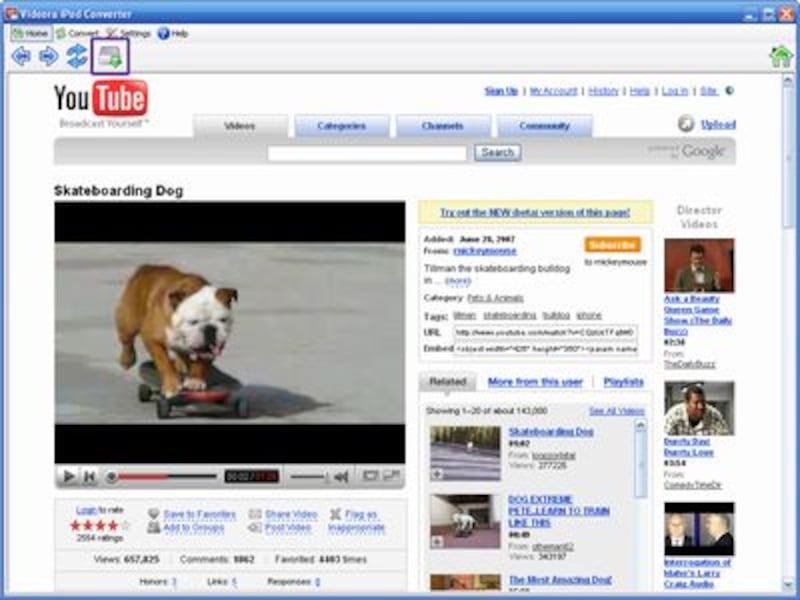Screen dimensions: 800x600
Task: Click the Search button
Action: click(x=496, y=151)
